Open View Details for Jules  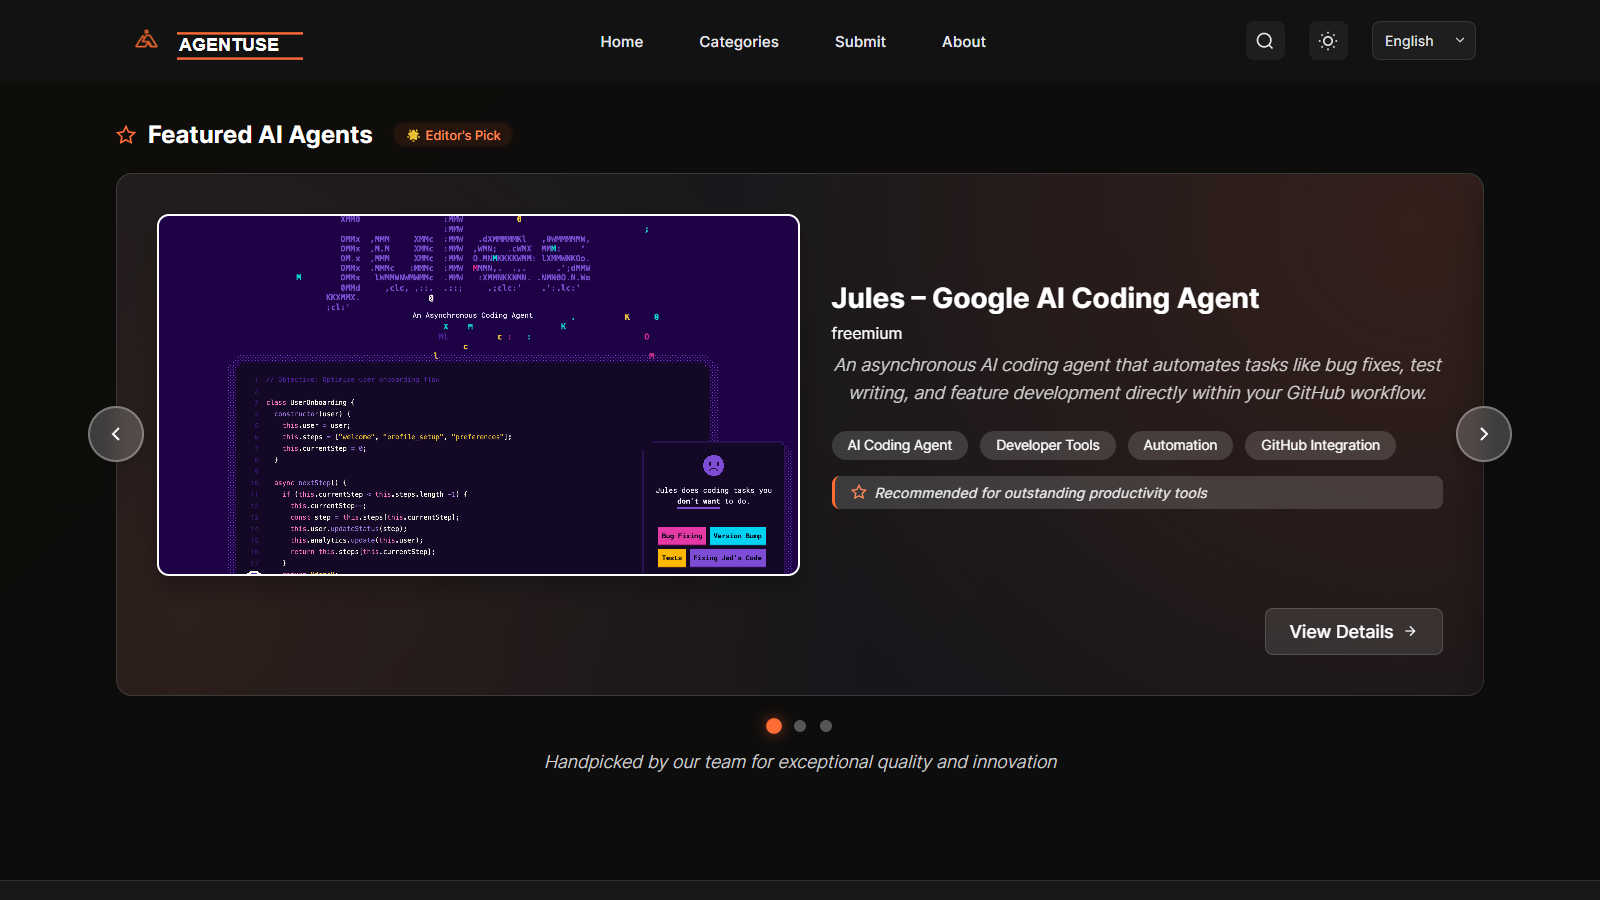tap(1353, 632)
